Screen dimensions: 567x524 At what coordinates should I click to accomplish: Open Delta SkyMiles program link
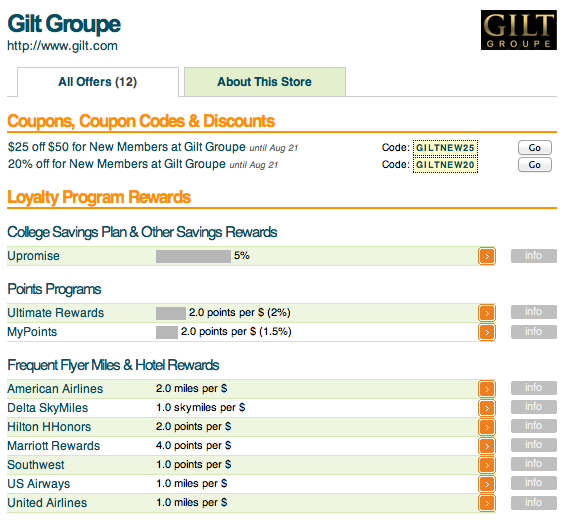point(48,408)
